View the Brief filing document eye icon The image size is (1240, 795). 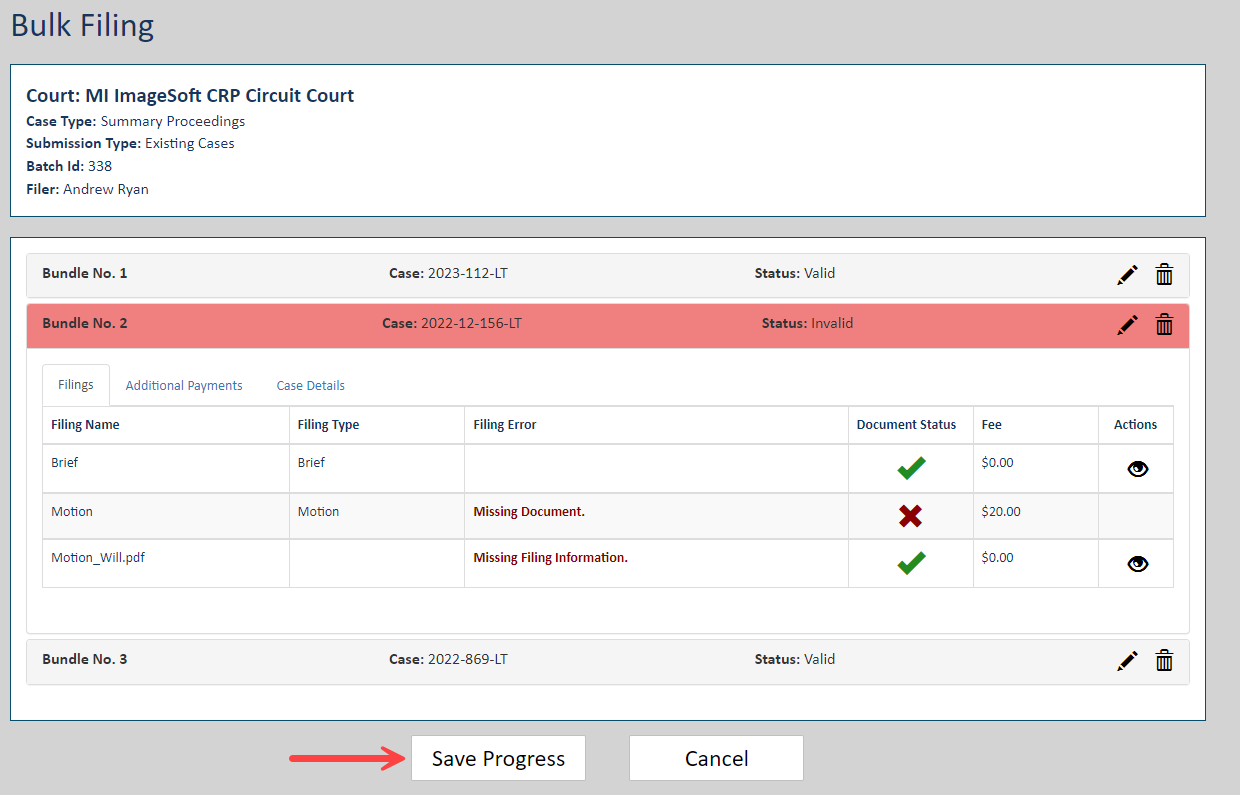click(1137, 469)
